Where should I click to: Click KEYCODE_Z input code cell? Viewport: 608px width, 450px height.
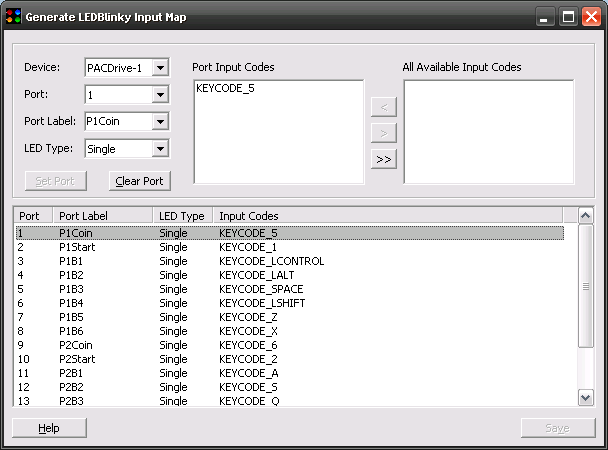click(x=248, y=317)
